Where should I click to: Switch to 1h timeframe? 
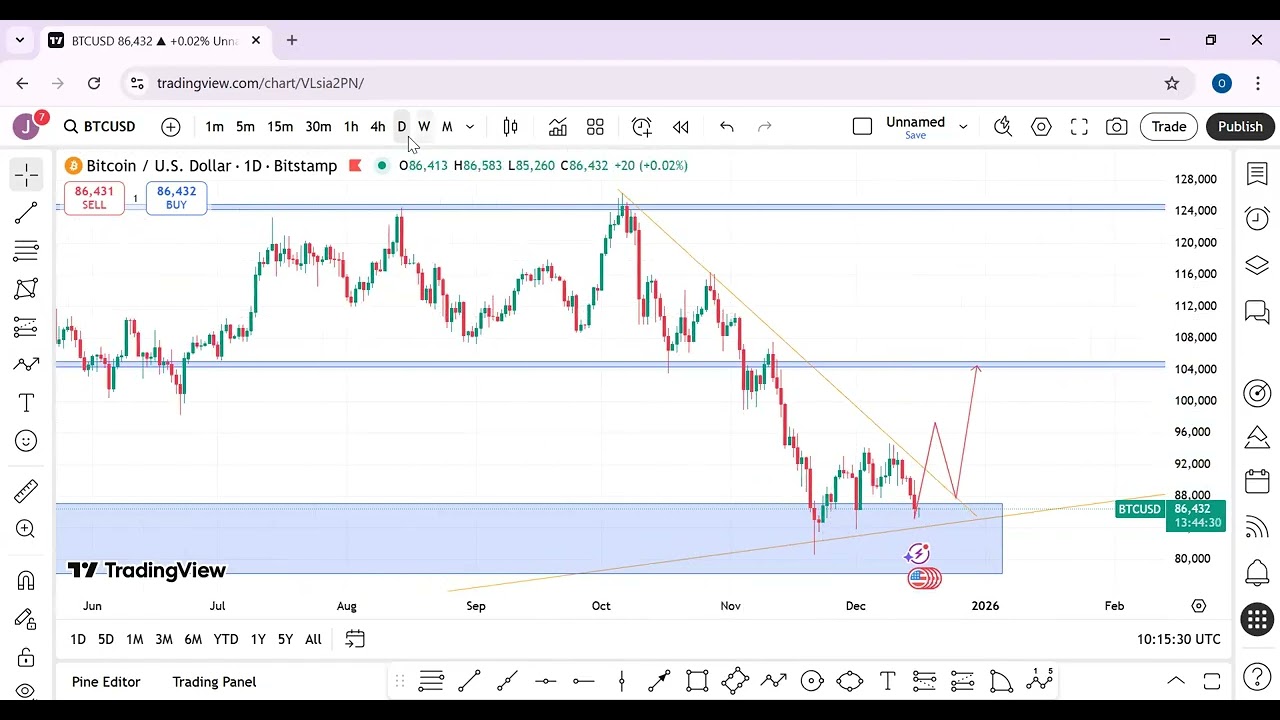coord(351,127)
